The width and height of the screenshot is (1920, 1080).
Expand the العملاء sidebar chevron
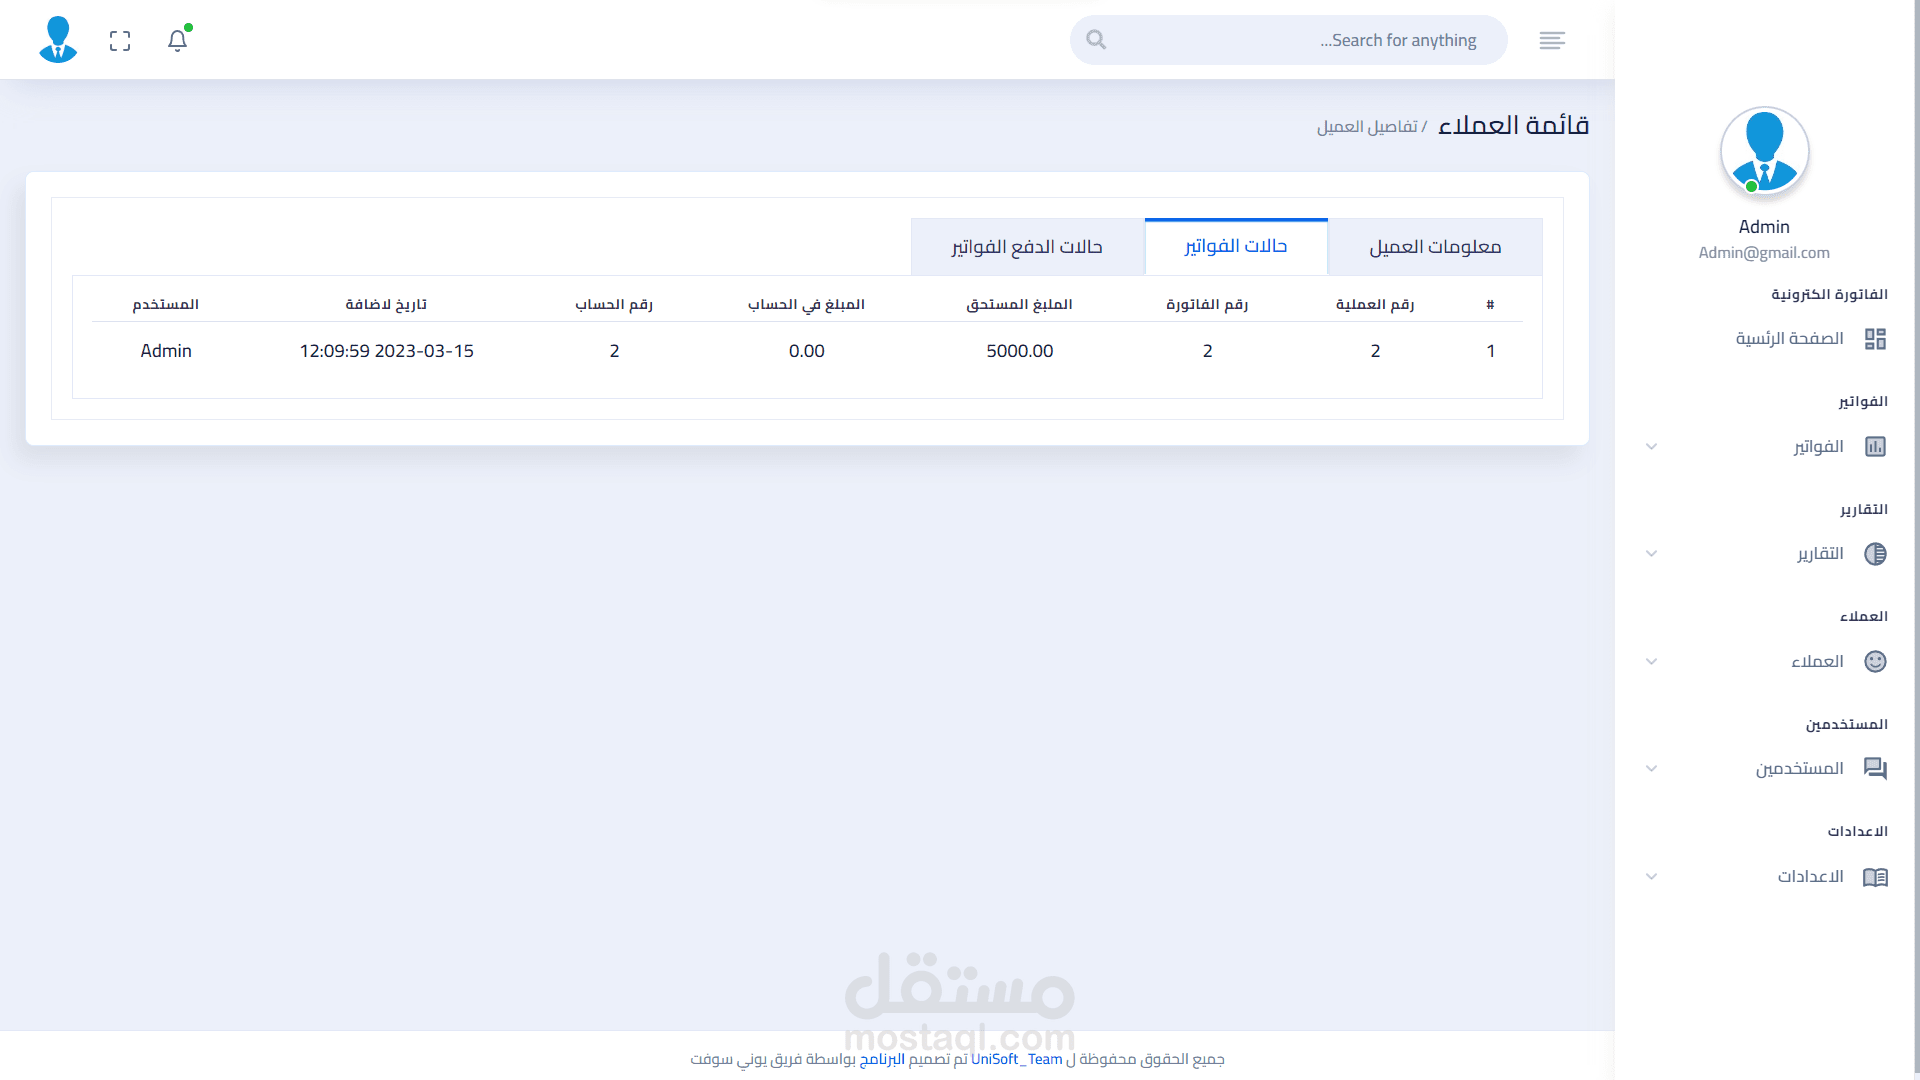pyautogui.click(x=1652, y=662)
